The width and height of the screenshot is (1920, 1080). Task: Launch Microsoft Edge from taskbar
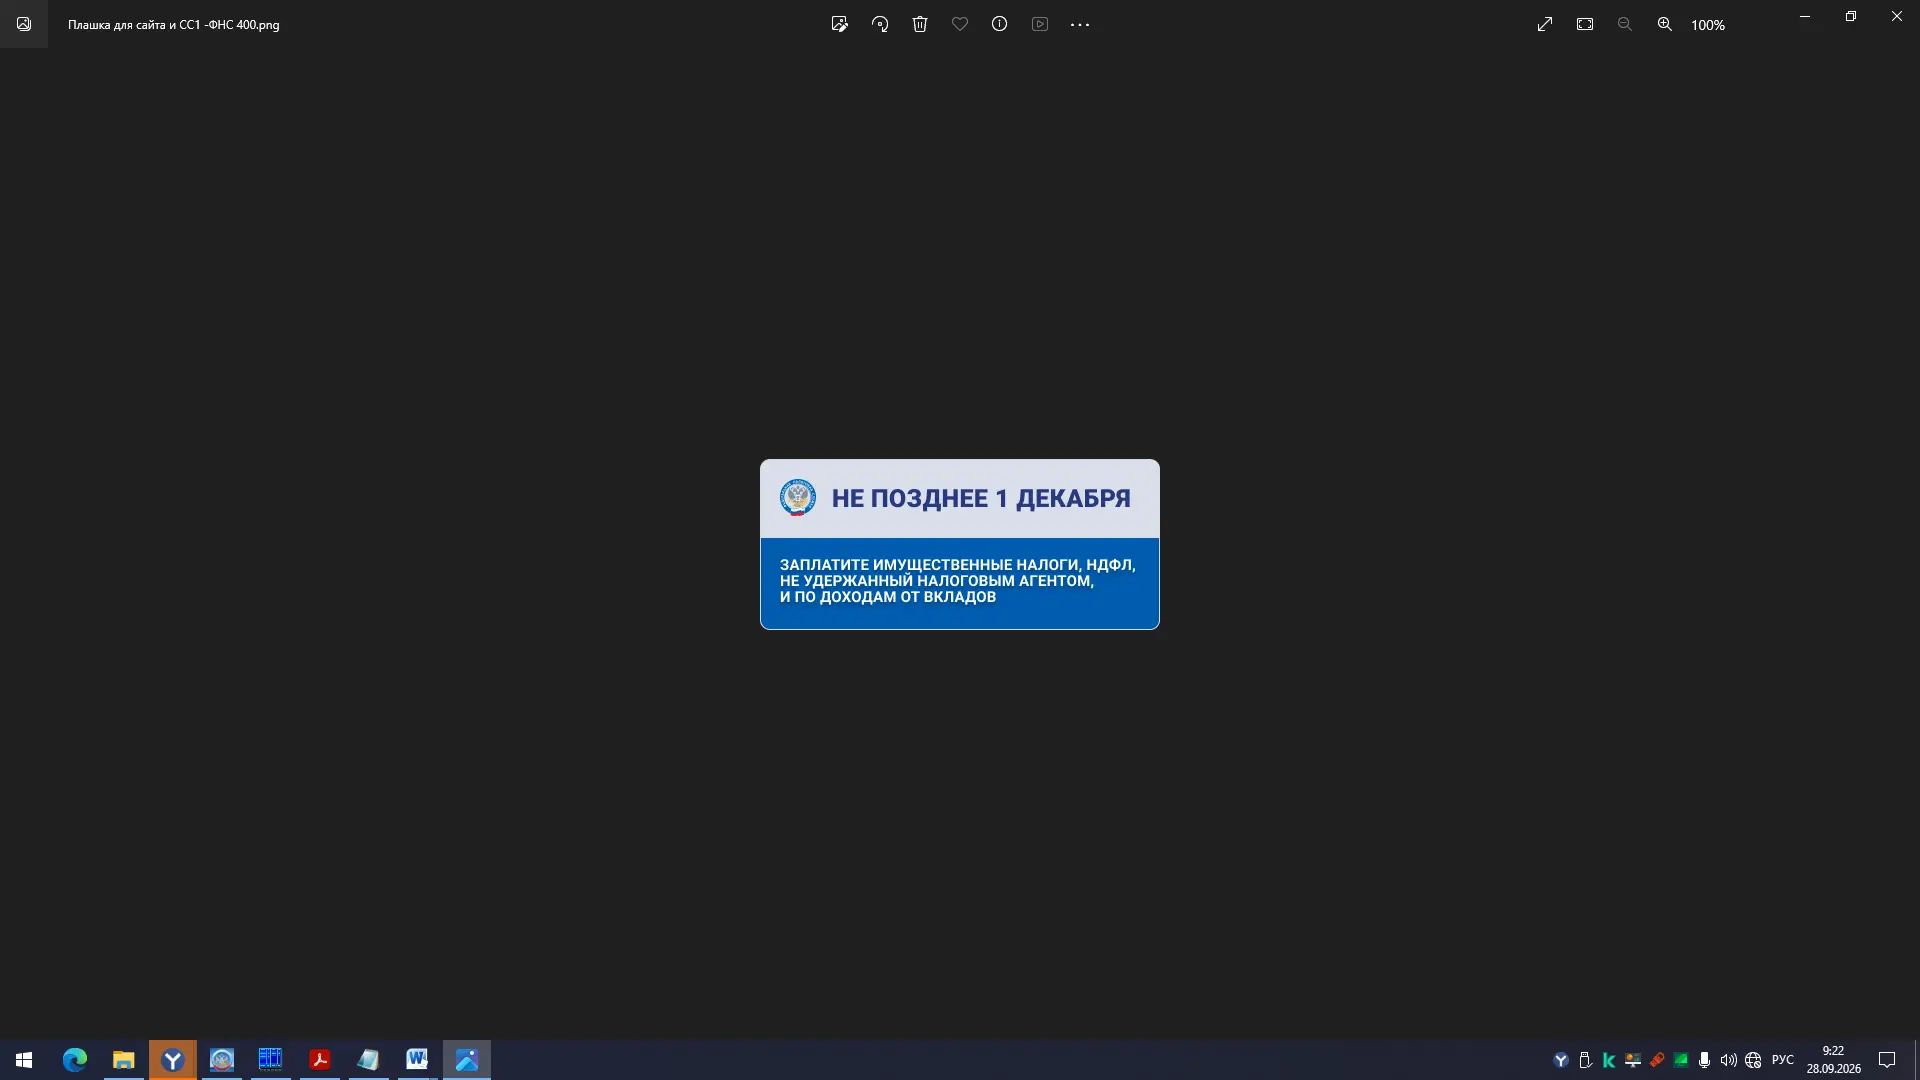[75, 1060]
